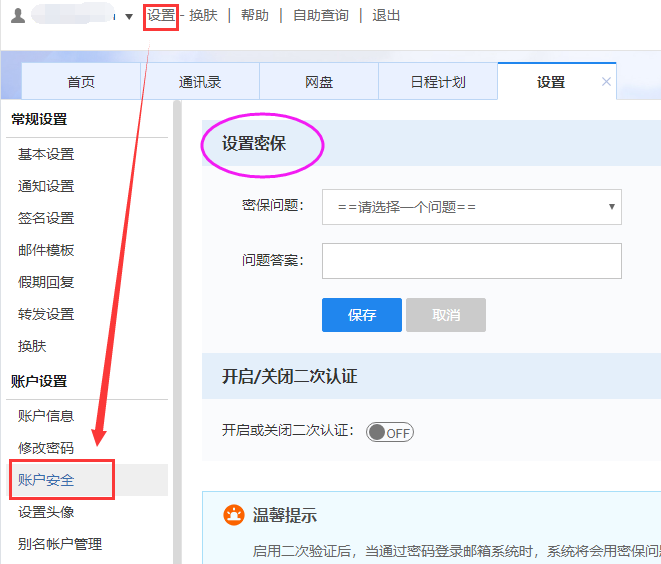
Task: Open 帮助 from the top bar
Action: click(254, 15)
